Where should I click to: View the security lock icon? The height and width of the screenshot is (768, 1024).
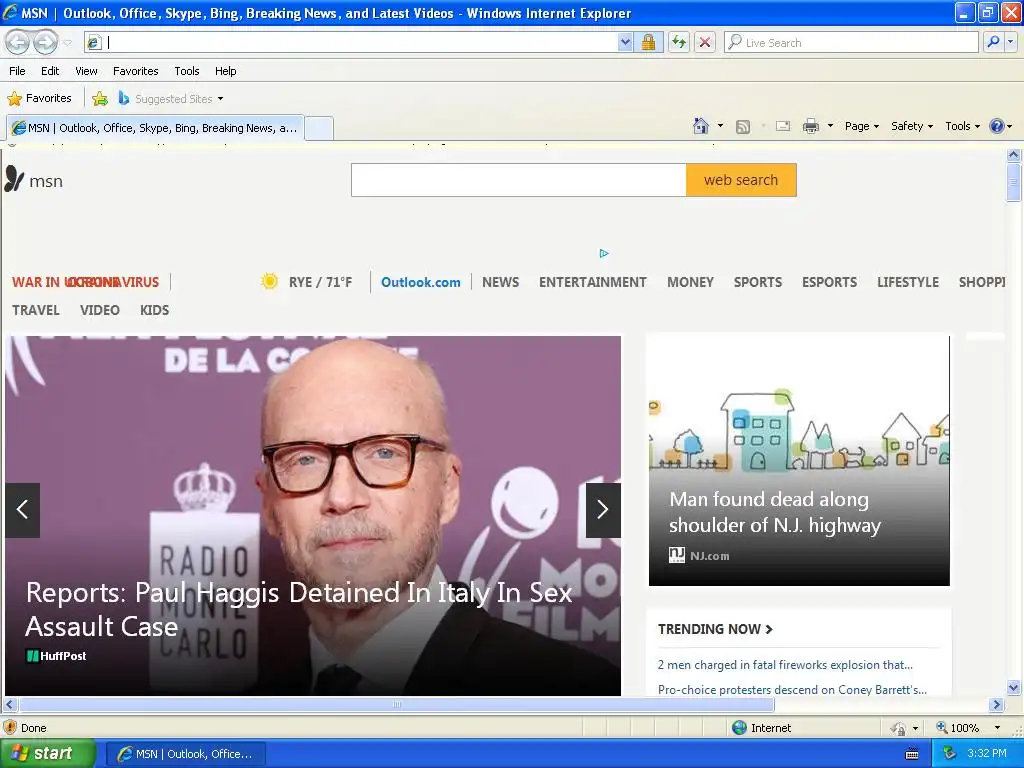pyautogui.click(x=648, y=42)
